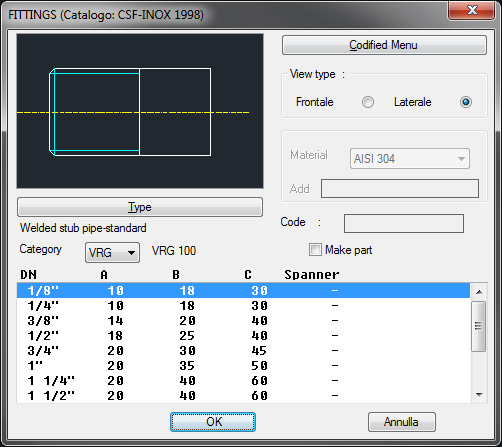Select the Frontale view radio button

pyautogui.click(x=368, y=102)
